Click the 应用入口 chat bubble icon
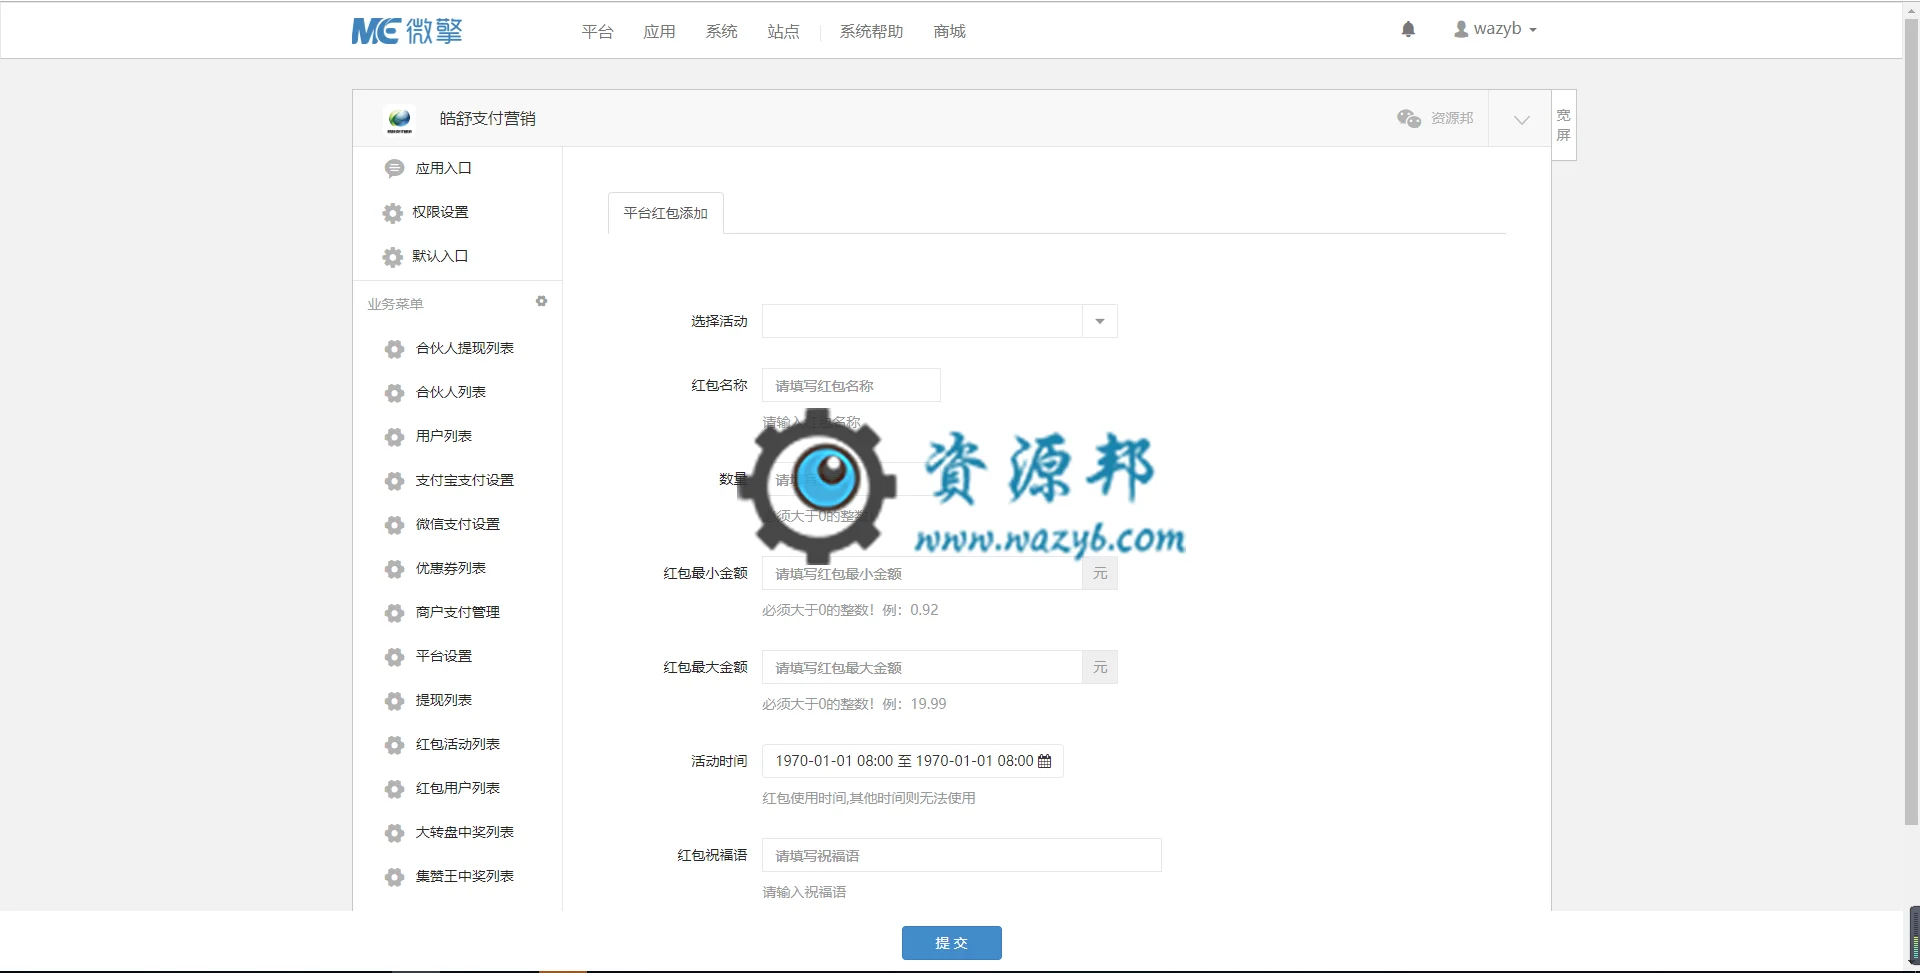 pos(394,168)
